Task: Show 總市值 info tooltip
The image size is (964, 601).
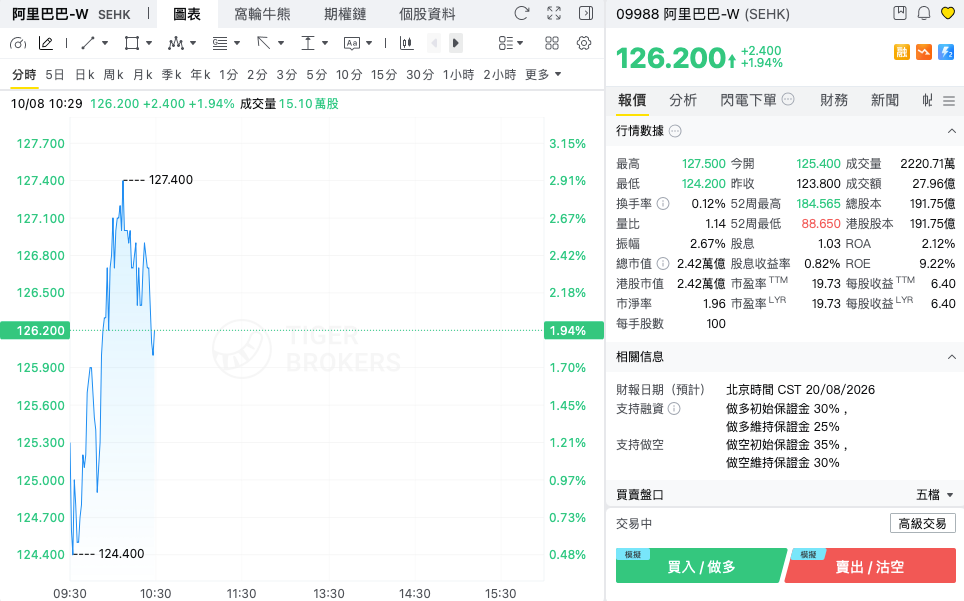Action: point(663,264)
